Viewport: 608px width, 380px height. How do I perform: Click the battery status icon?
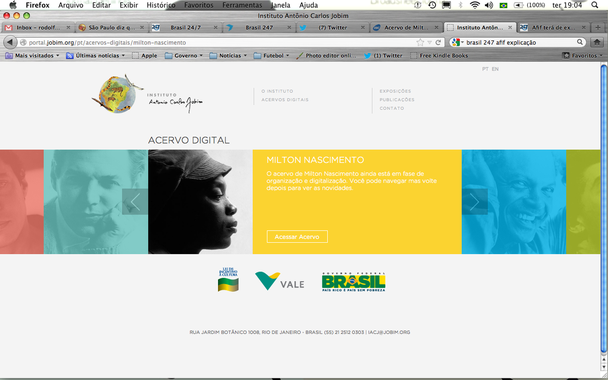518,5
